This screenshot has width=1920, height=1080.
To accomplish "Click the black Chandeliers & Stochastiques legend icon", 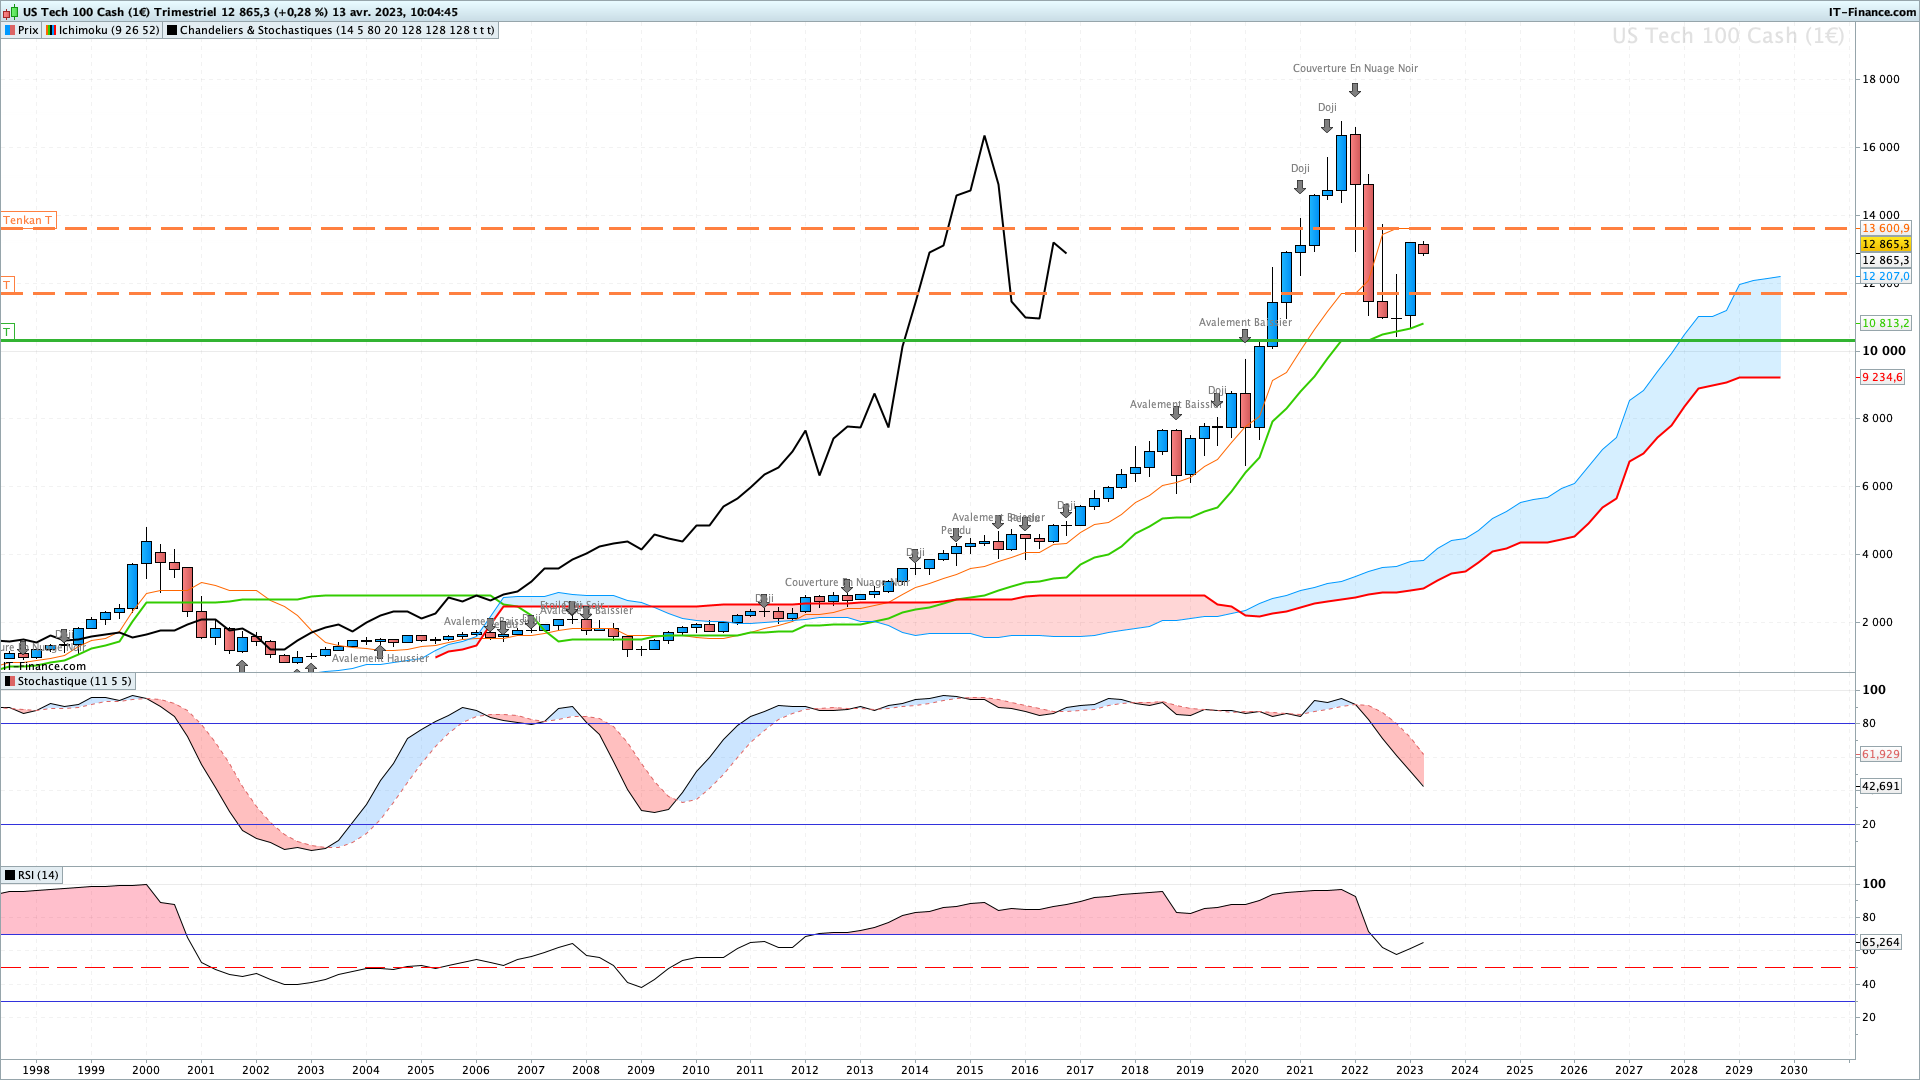I will tap(172, 30).
